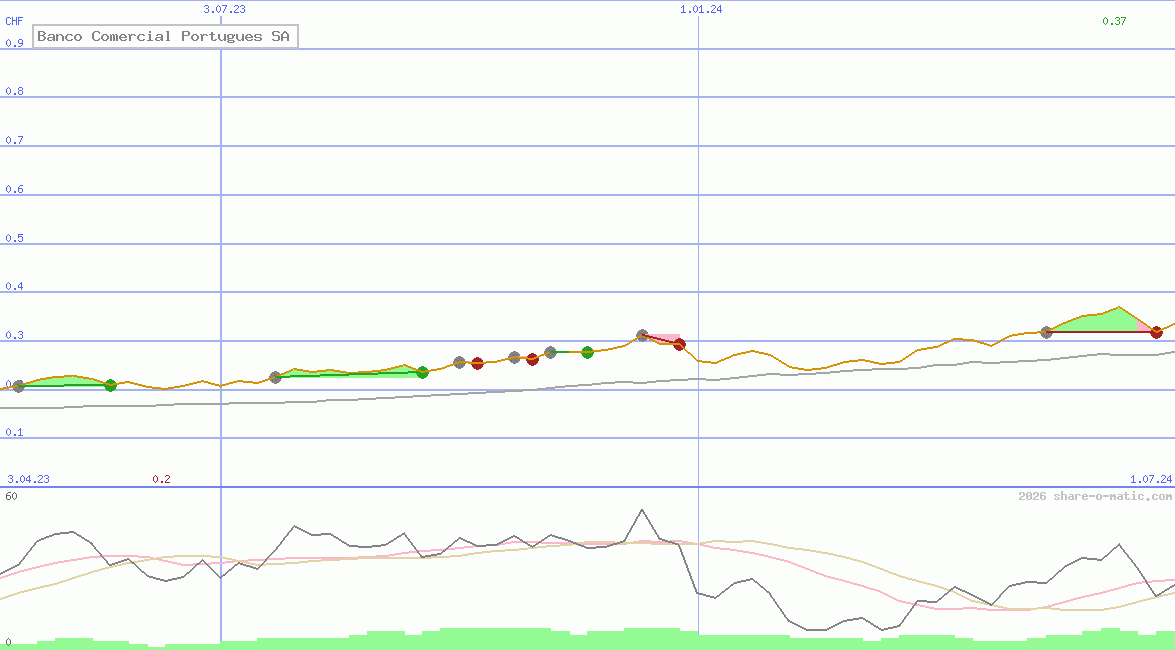This screenshot has width=1175, height=650.
Task: Click the 0.5 price axis label
Action: pos(14,238)
